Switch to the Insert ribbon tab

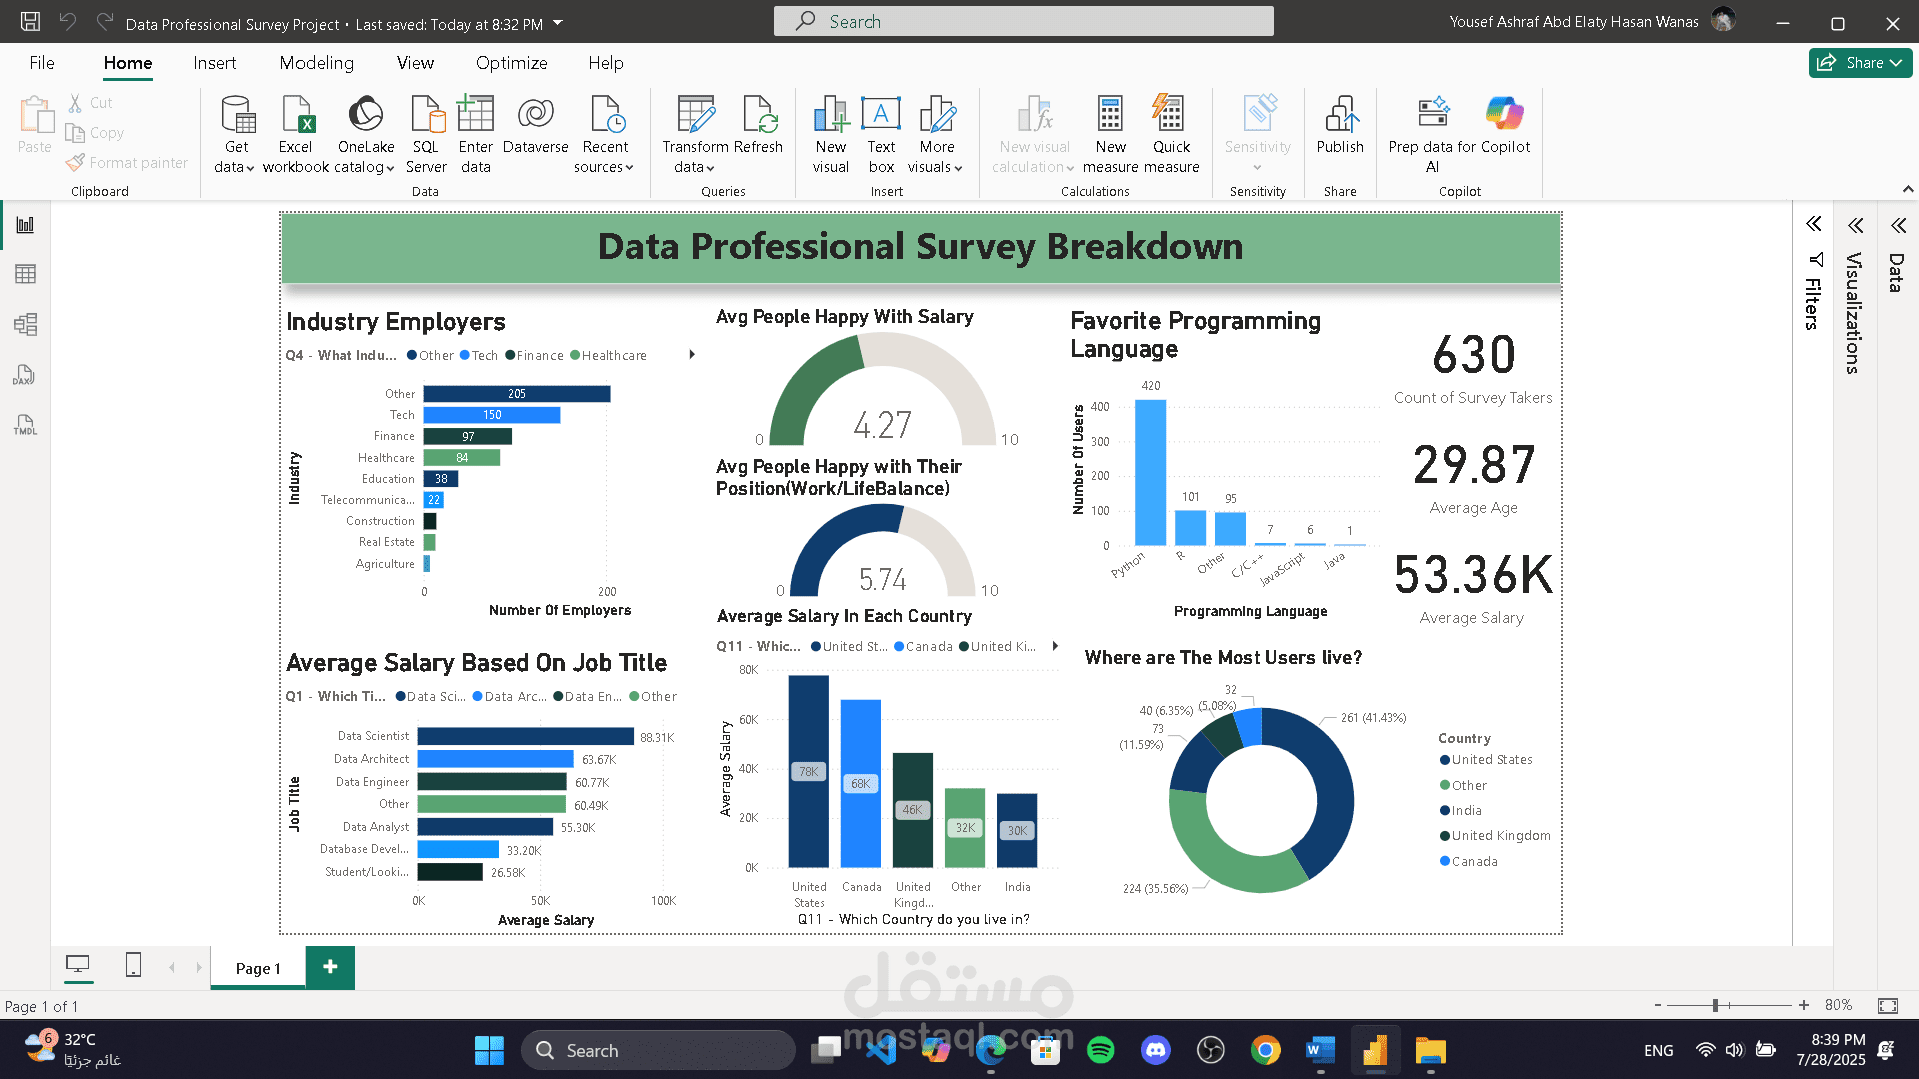(x=214, y=63)
